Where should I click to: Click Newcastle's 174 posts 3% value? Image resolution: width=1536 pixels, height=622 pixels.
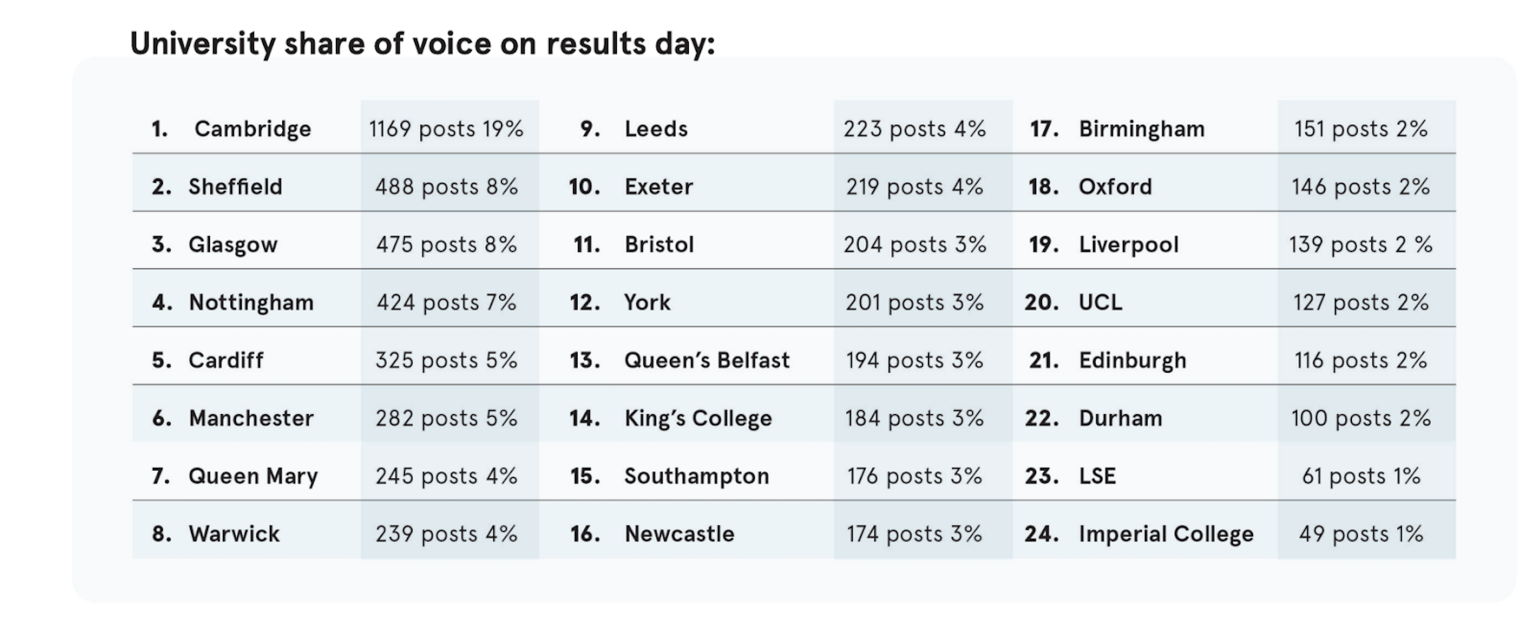(x=914, y=535)
